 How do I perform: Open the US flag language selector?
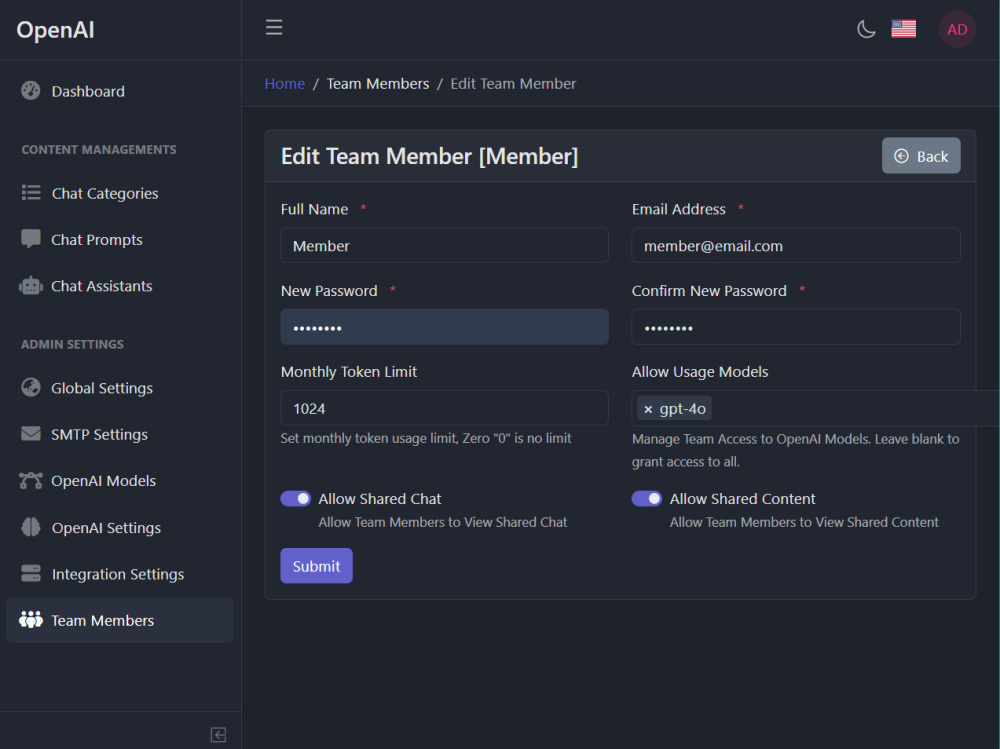[x=904, y=29]
